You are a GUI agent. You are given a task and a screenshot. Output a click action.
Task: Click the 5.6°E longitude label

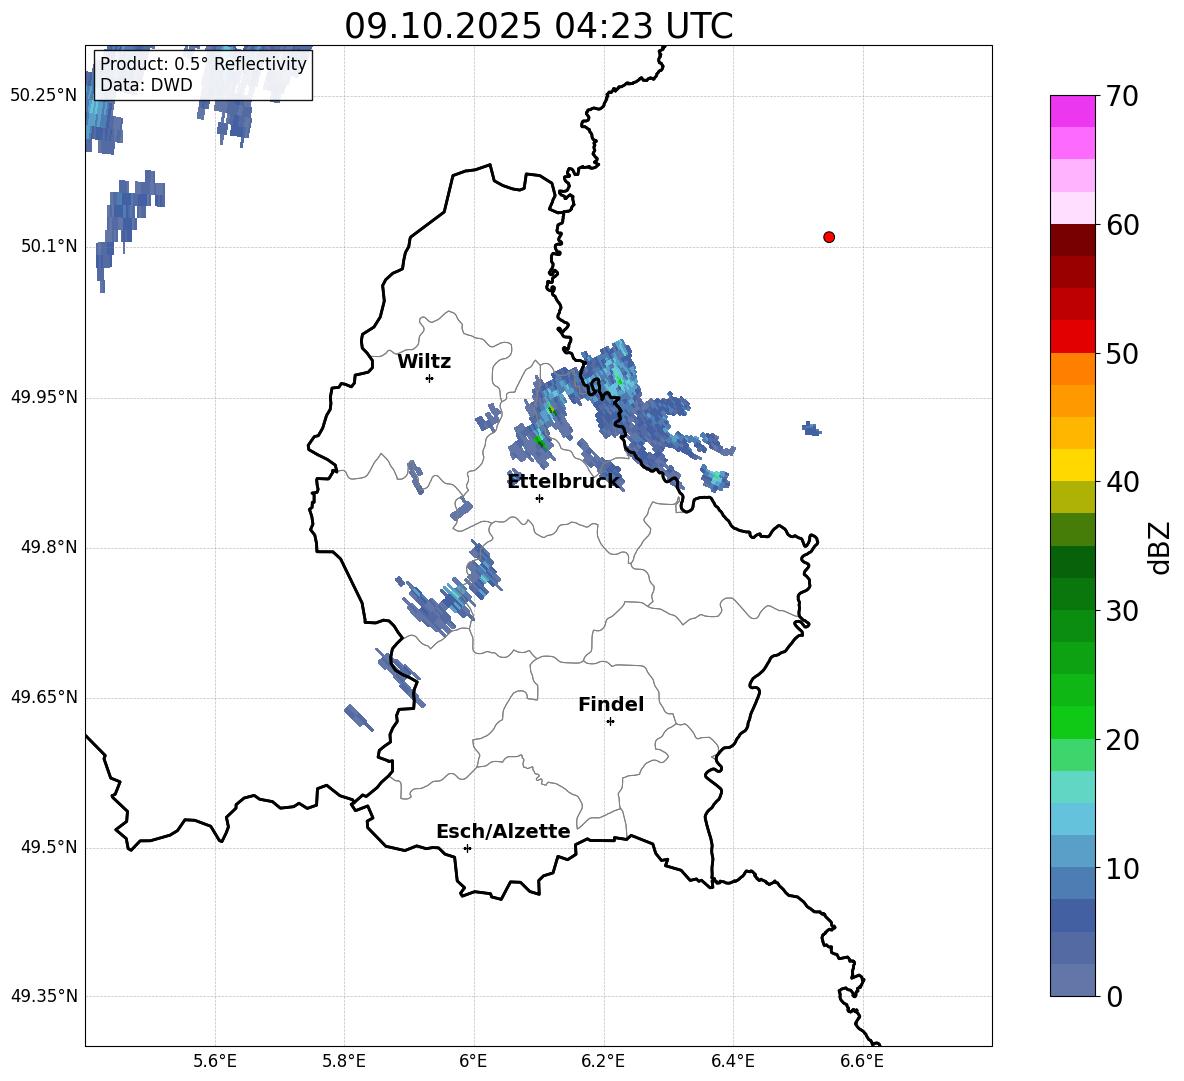tap(215, 1061)
